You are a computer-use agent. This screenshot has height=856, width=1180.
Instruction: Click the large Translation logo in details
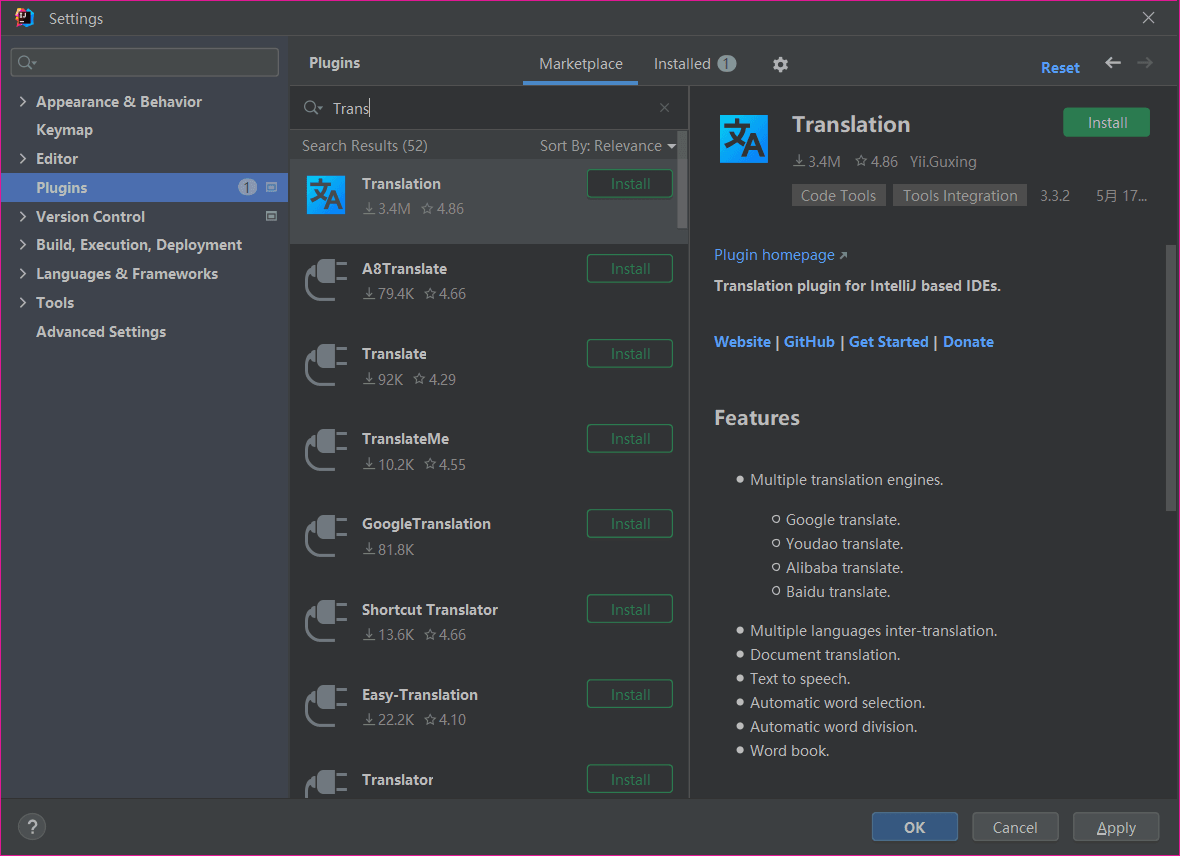click(744, 139)
